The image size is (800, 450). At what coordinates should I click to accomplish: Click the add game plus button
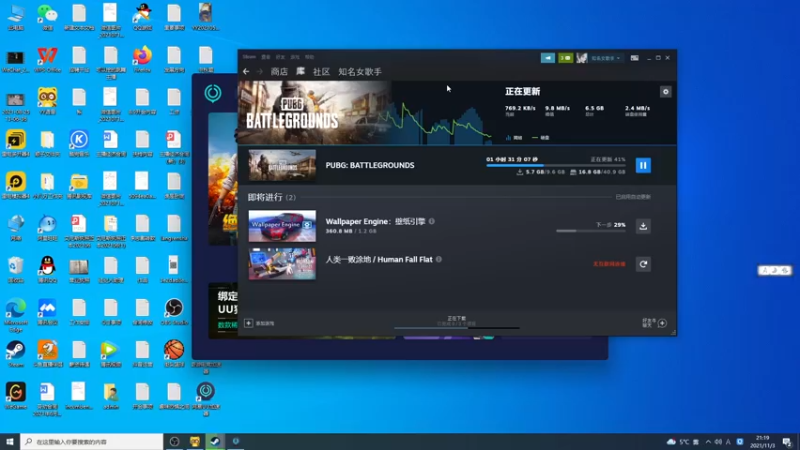point(248,323)
